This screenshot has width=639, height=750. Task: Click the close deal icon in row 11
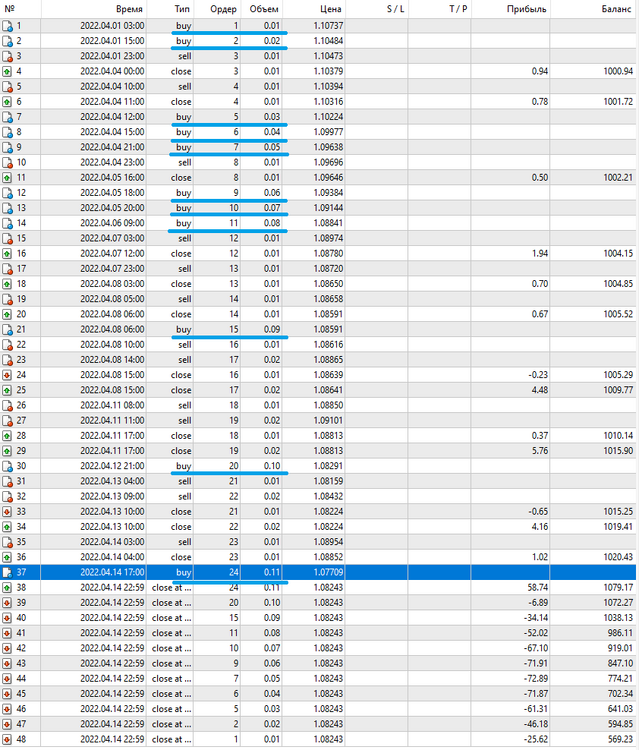[x=7, y=178]
